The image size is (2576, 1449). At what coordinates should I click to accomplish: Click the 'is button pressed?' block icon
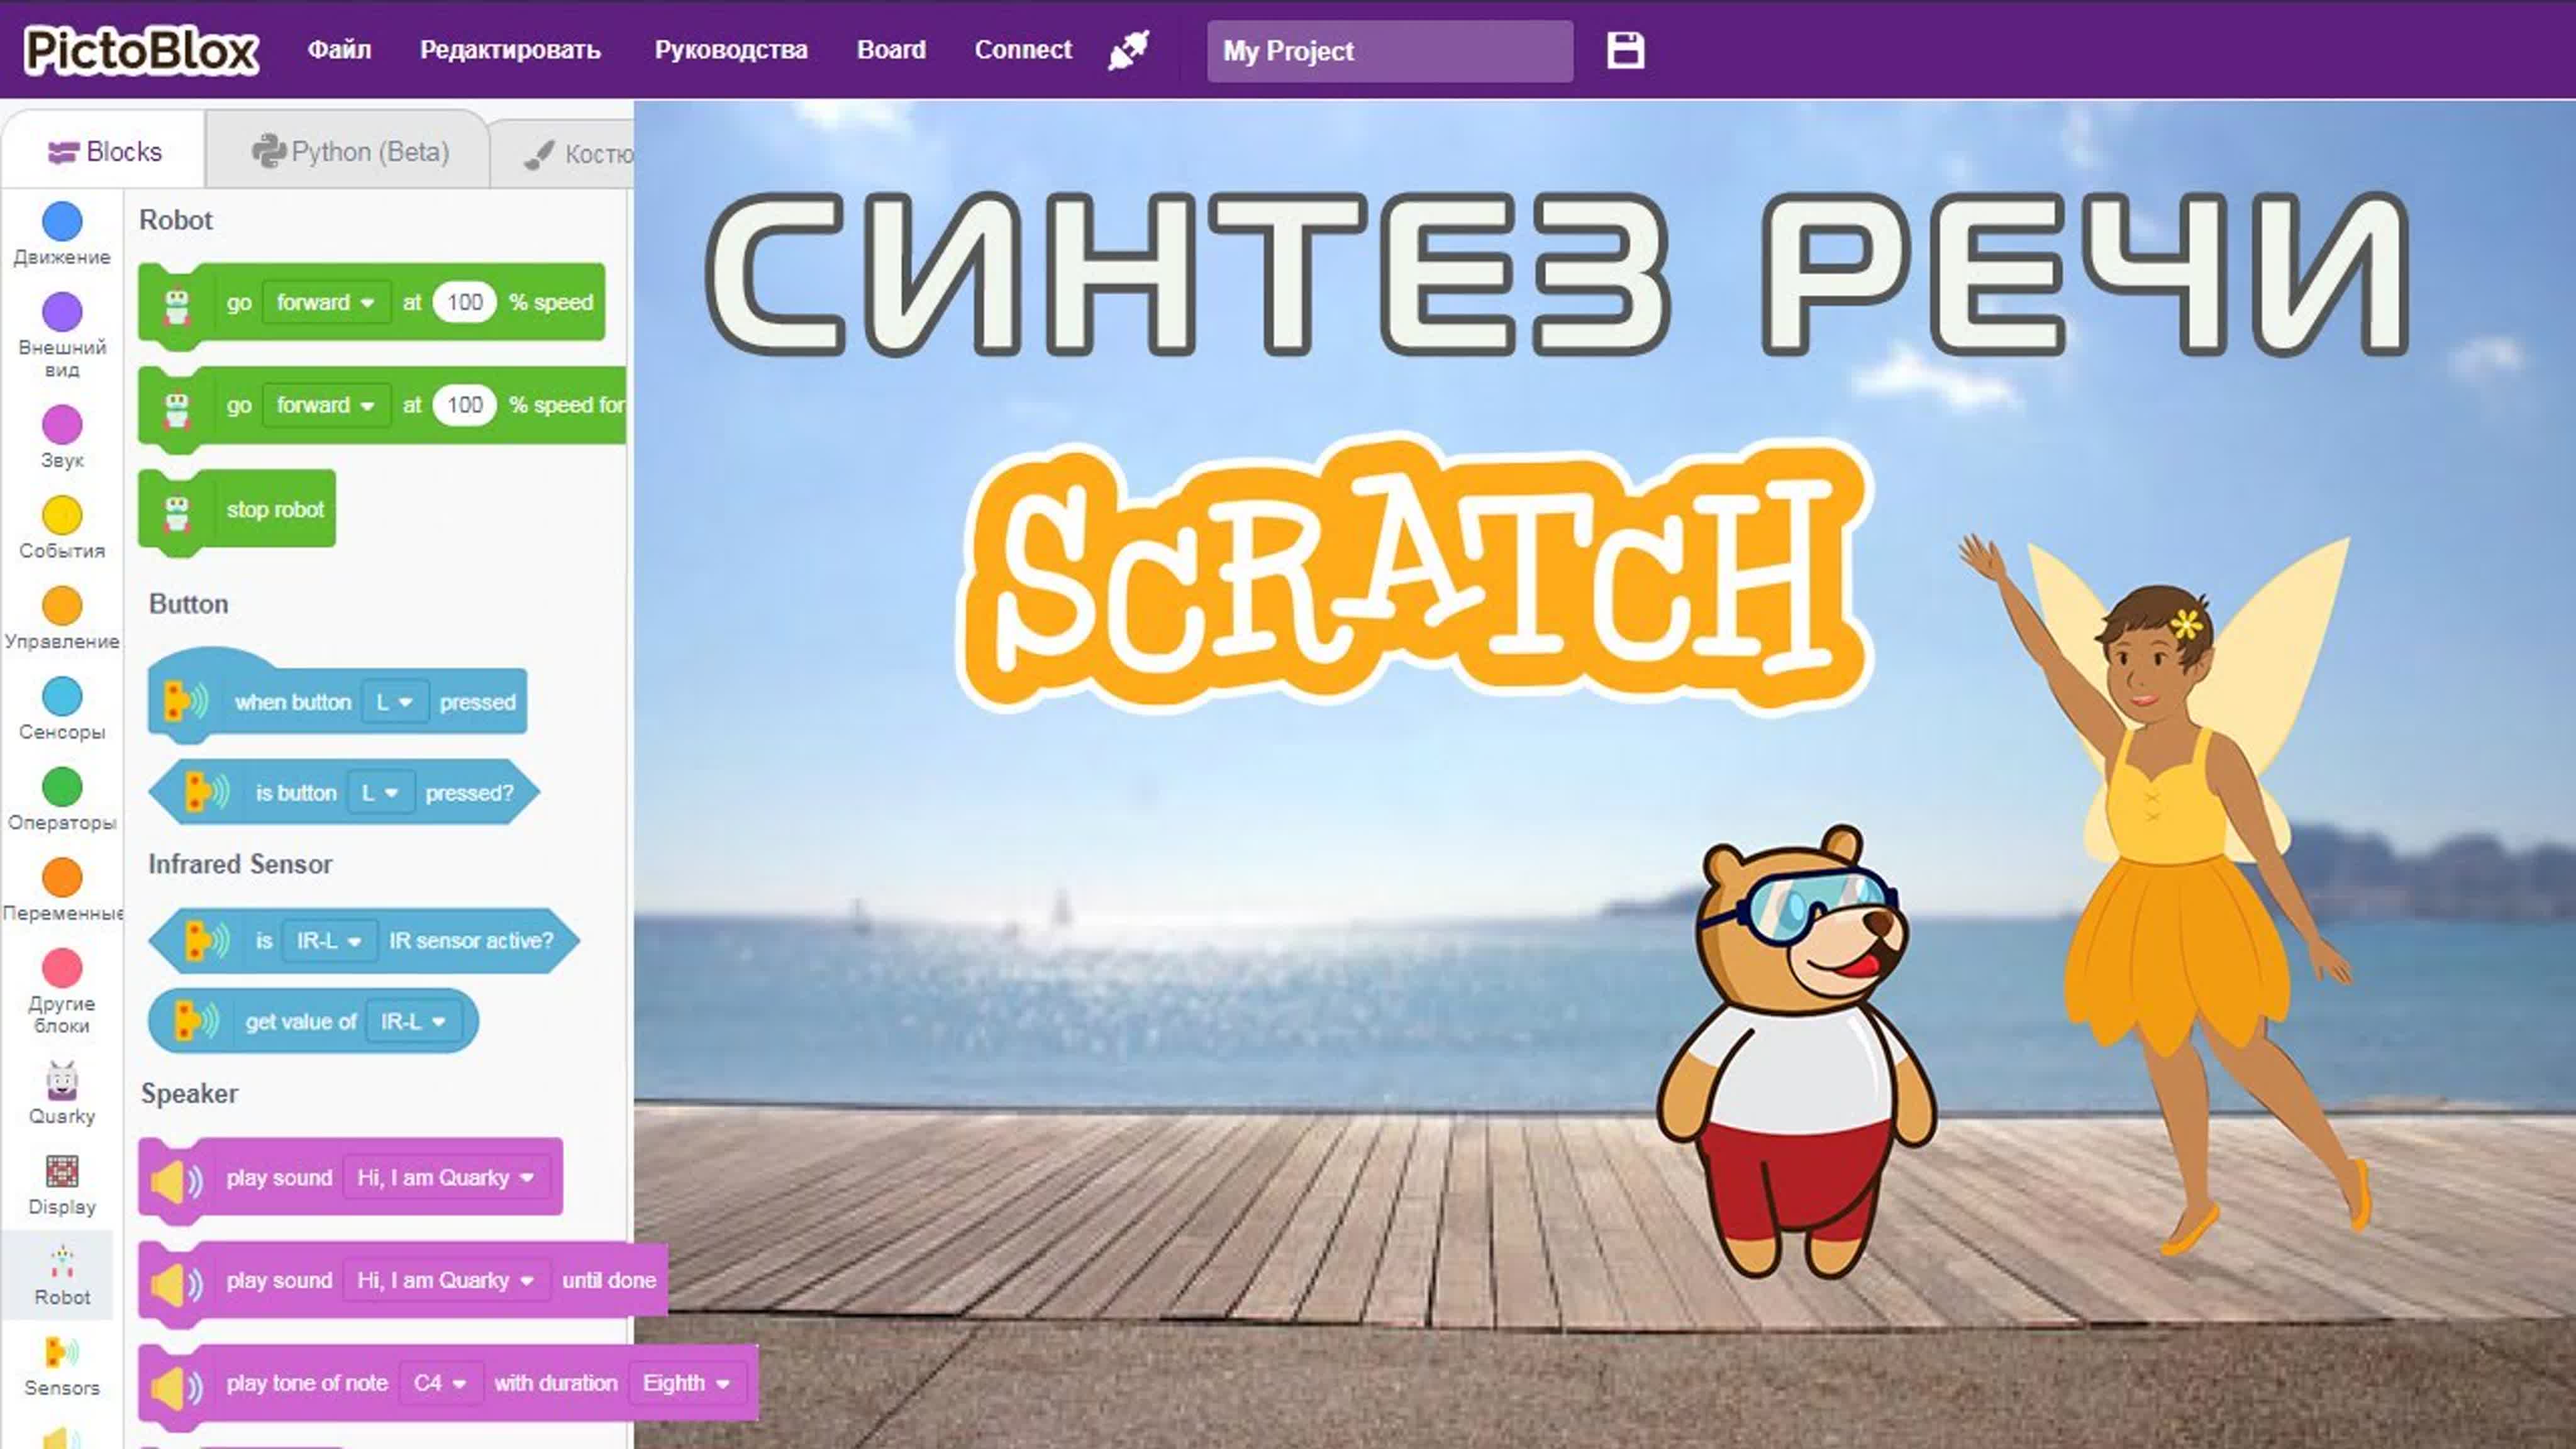pyautogui.click(x=207, y=792)
